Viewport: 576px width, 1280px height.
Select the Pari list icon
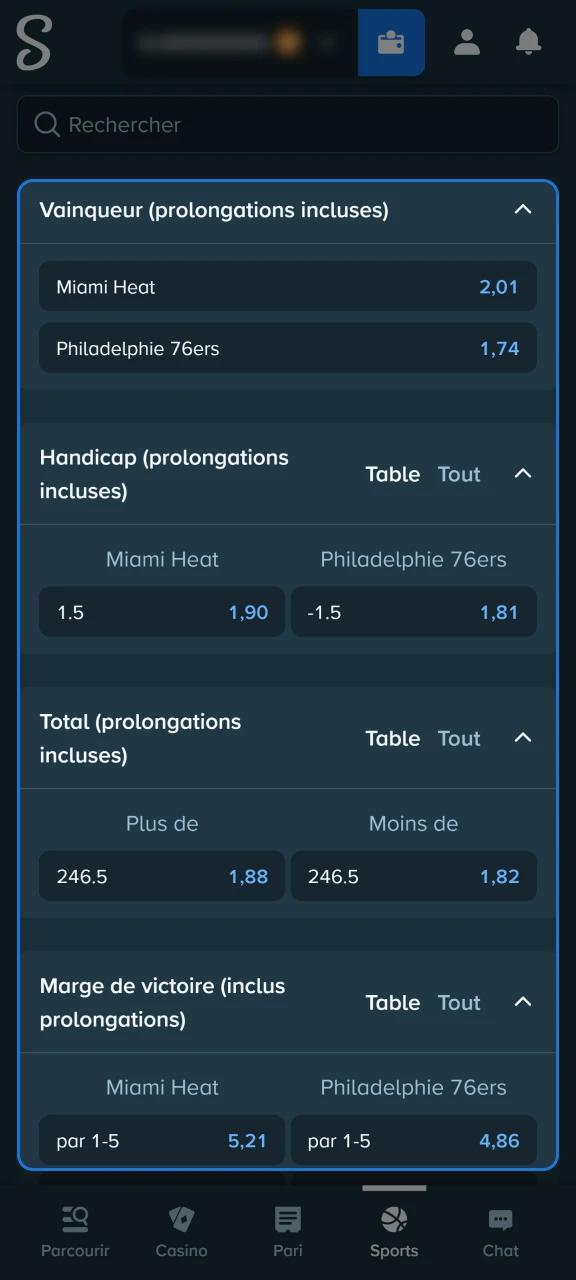pyautogui.click(x=287, y=1220)
